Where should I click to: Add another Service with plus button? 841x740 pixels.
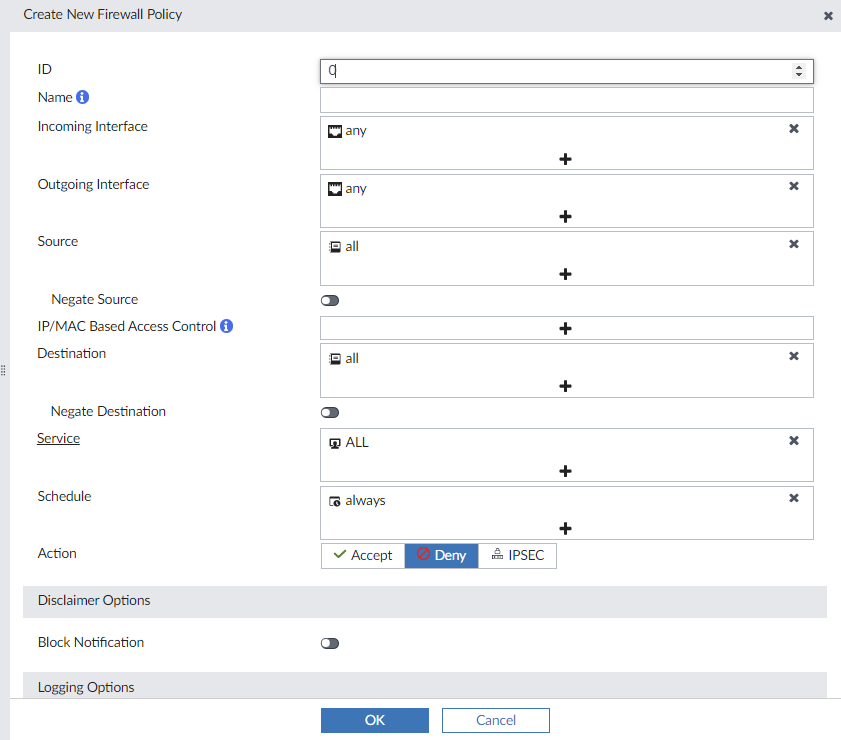(x=565, y=471)
